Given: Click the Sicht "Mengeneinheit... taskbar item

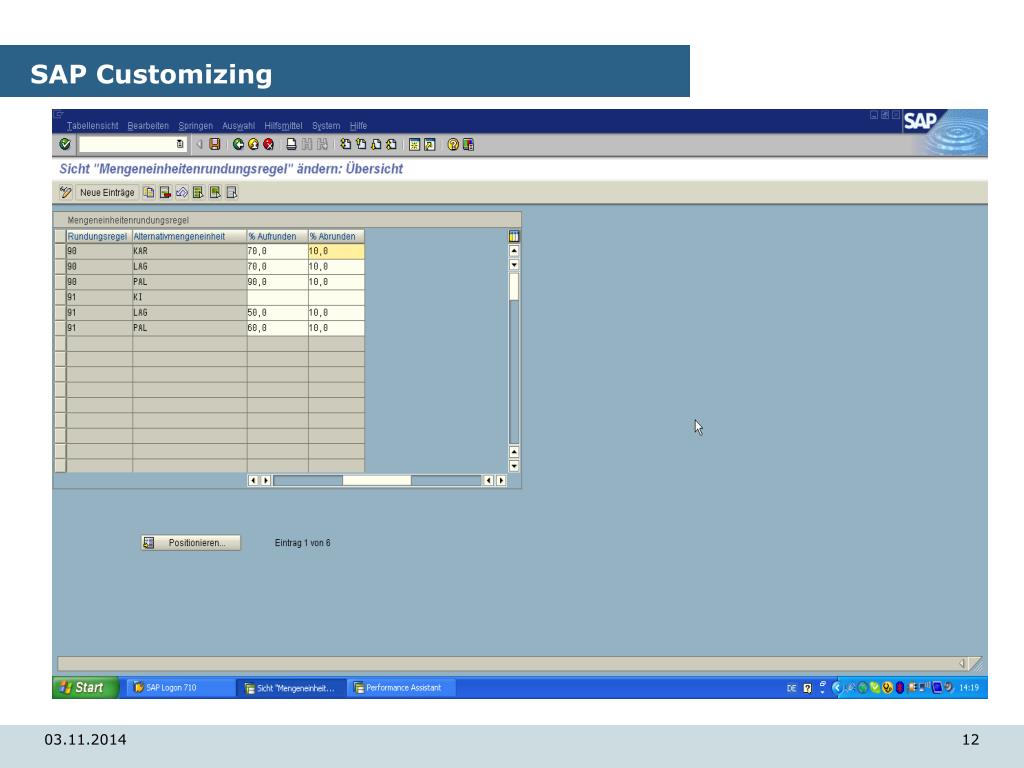Looking at the screenshot, I should pyautogui.click(x=291, y=688).
